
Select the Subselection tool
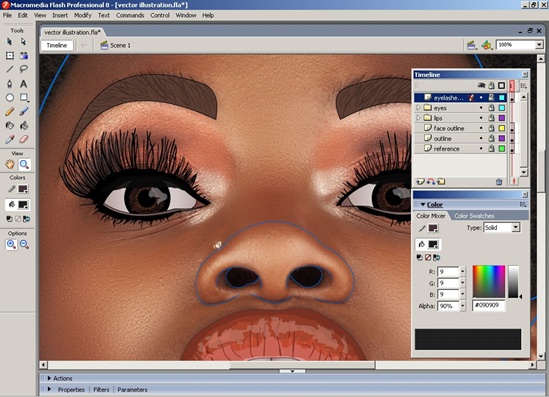[x=23, y=42]
